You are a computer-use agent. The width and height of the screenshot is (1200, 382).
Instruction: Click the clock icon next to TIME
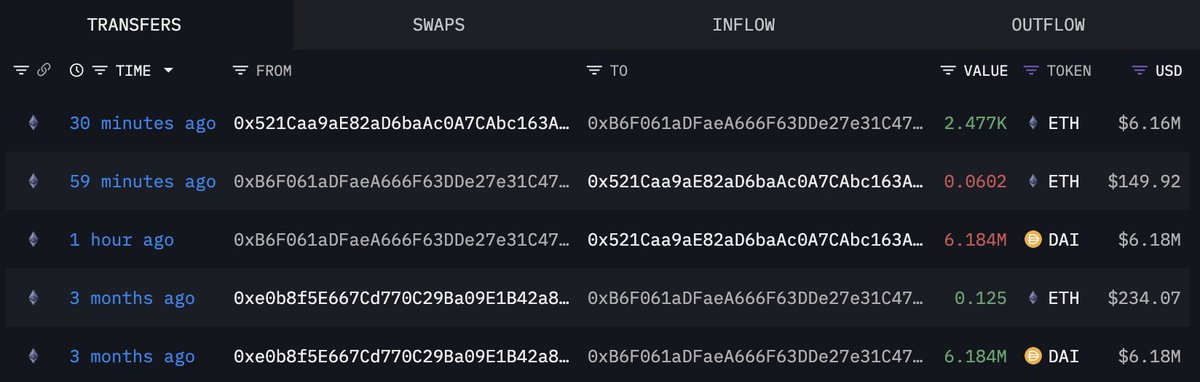76,71
